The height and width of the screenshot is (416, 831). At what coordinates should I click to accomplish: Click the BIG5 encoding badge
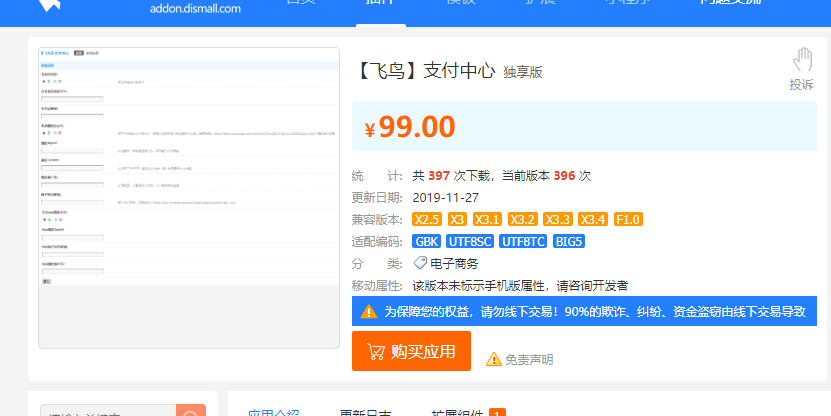569,241
